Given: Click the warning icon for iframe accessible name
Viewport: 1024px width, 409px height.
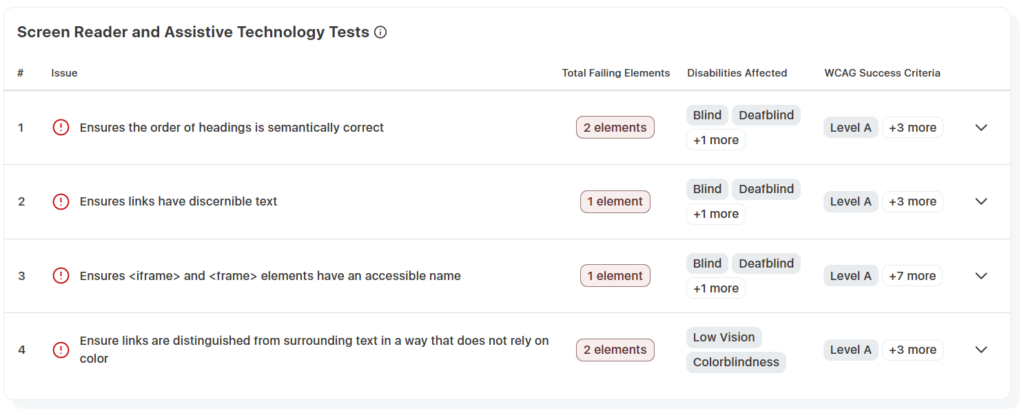Looking at the screenshot, I should [x=61, y=276].
